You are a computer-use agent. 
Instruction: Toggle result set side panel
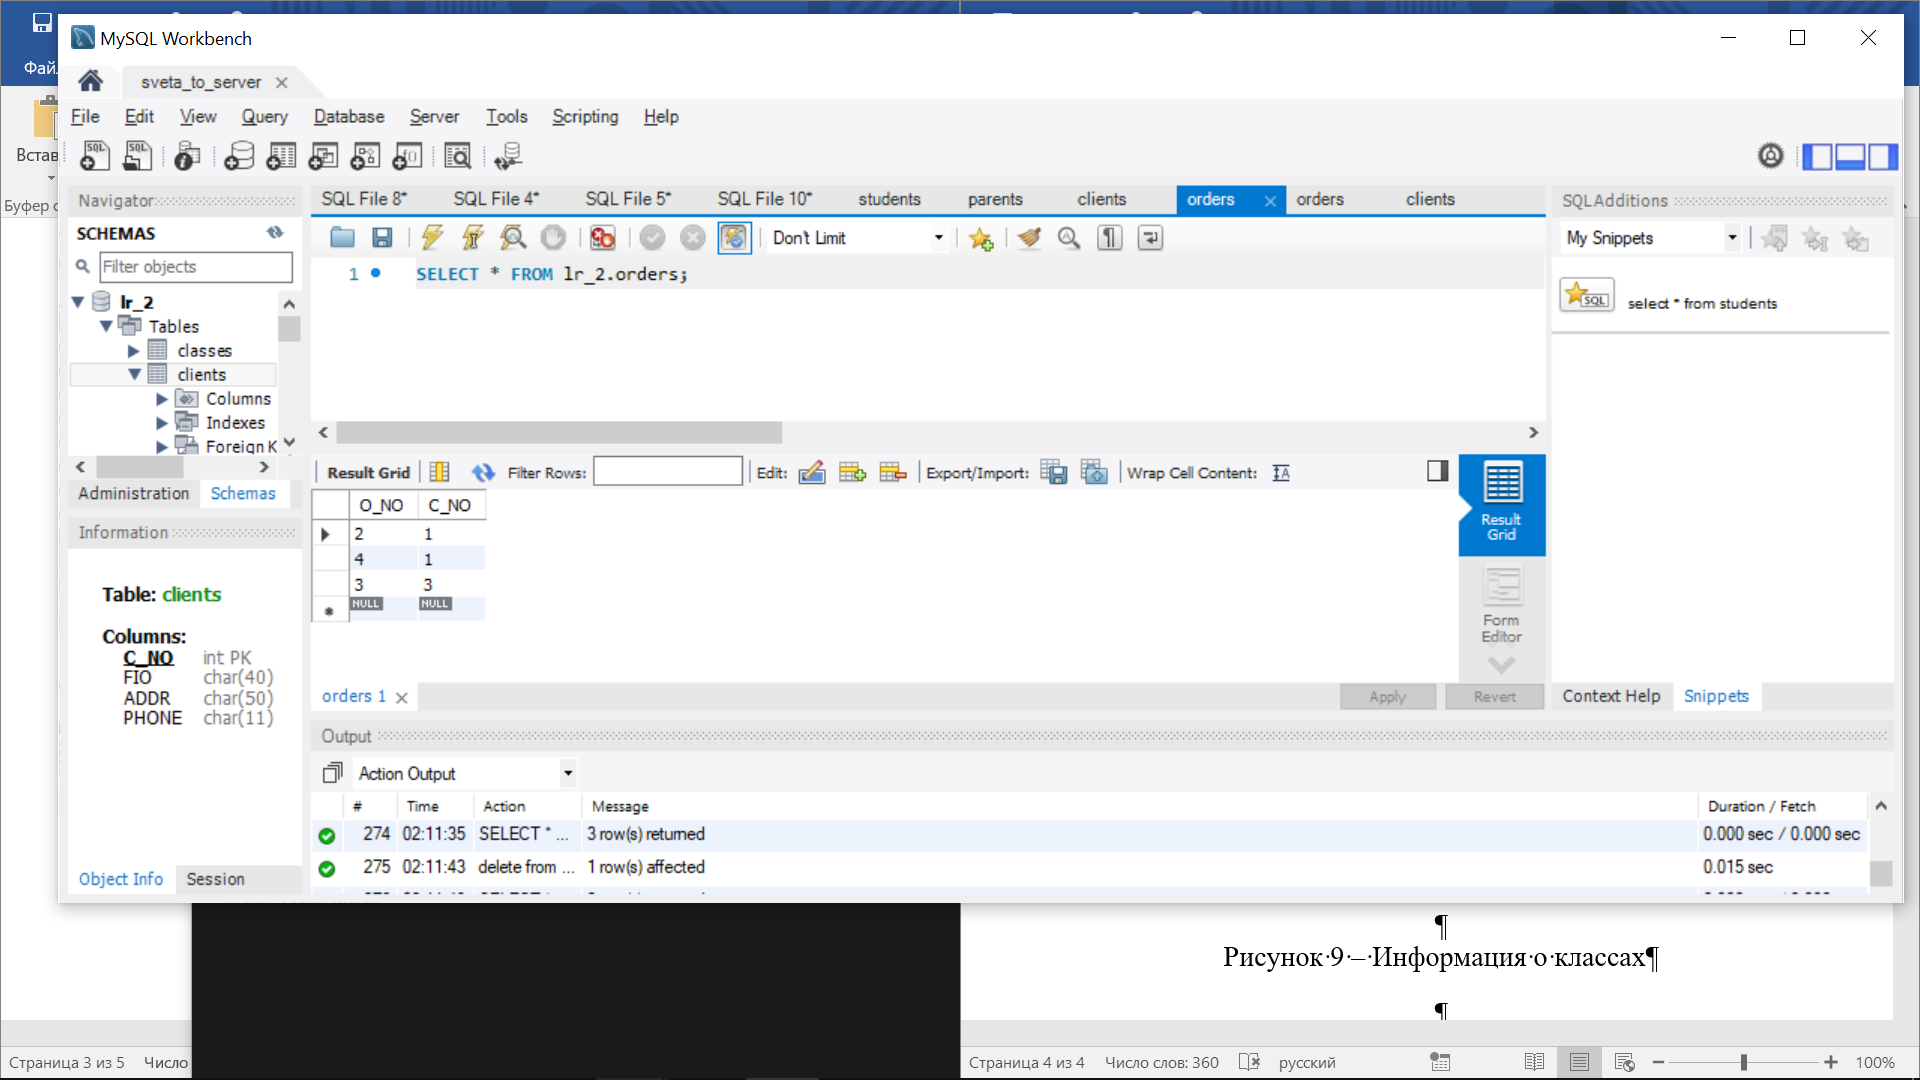(x=1438, y=471)
